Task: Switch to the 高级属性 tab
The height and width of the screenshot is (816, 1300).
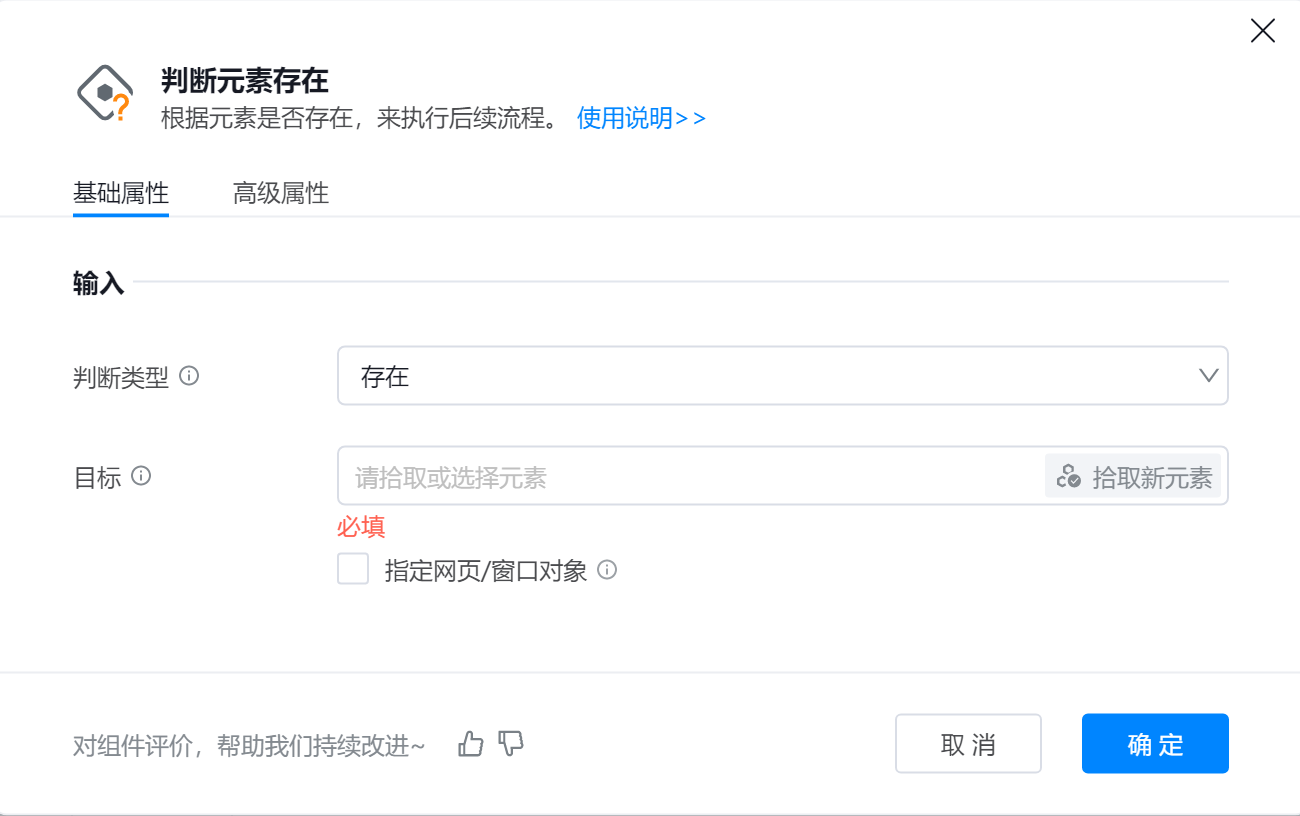Action: click(281, 193)
